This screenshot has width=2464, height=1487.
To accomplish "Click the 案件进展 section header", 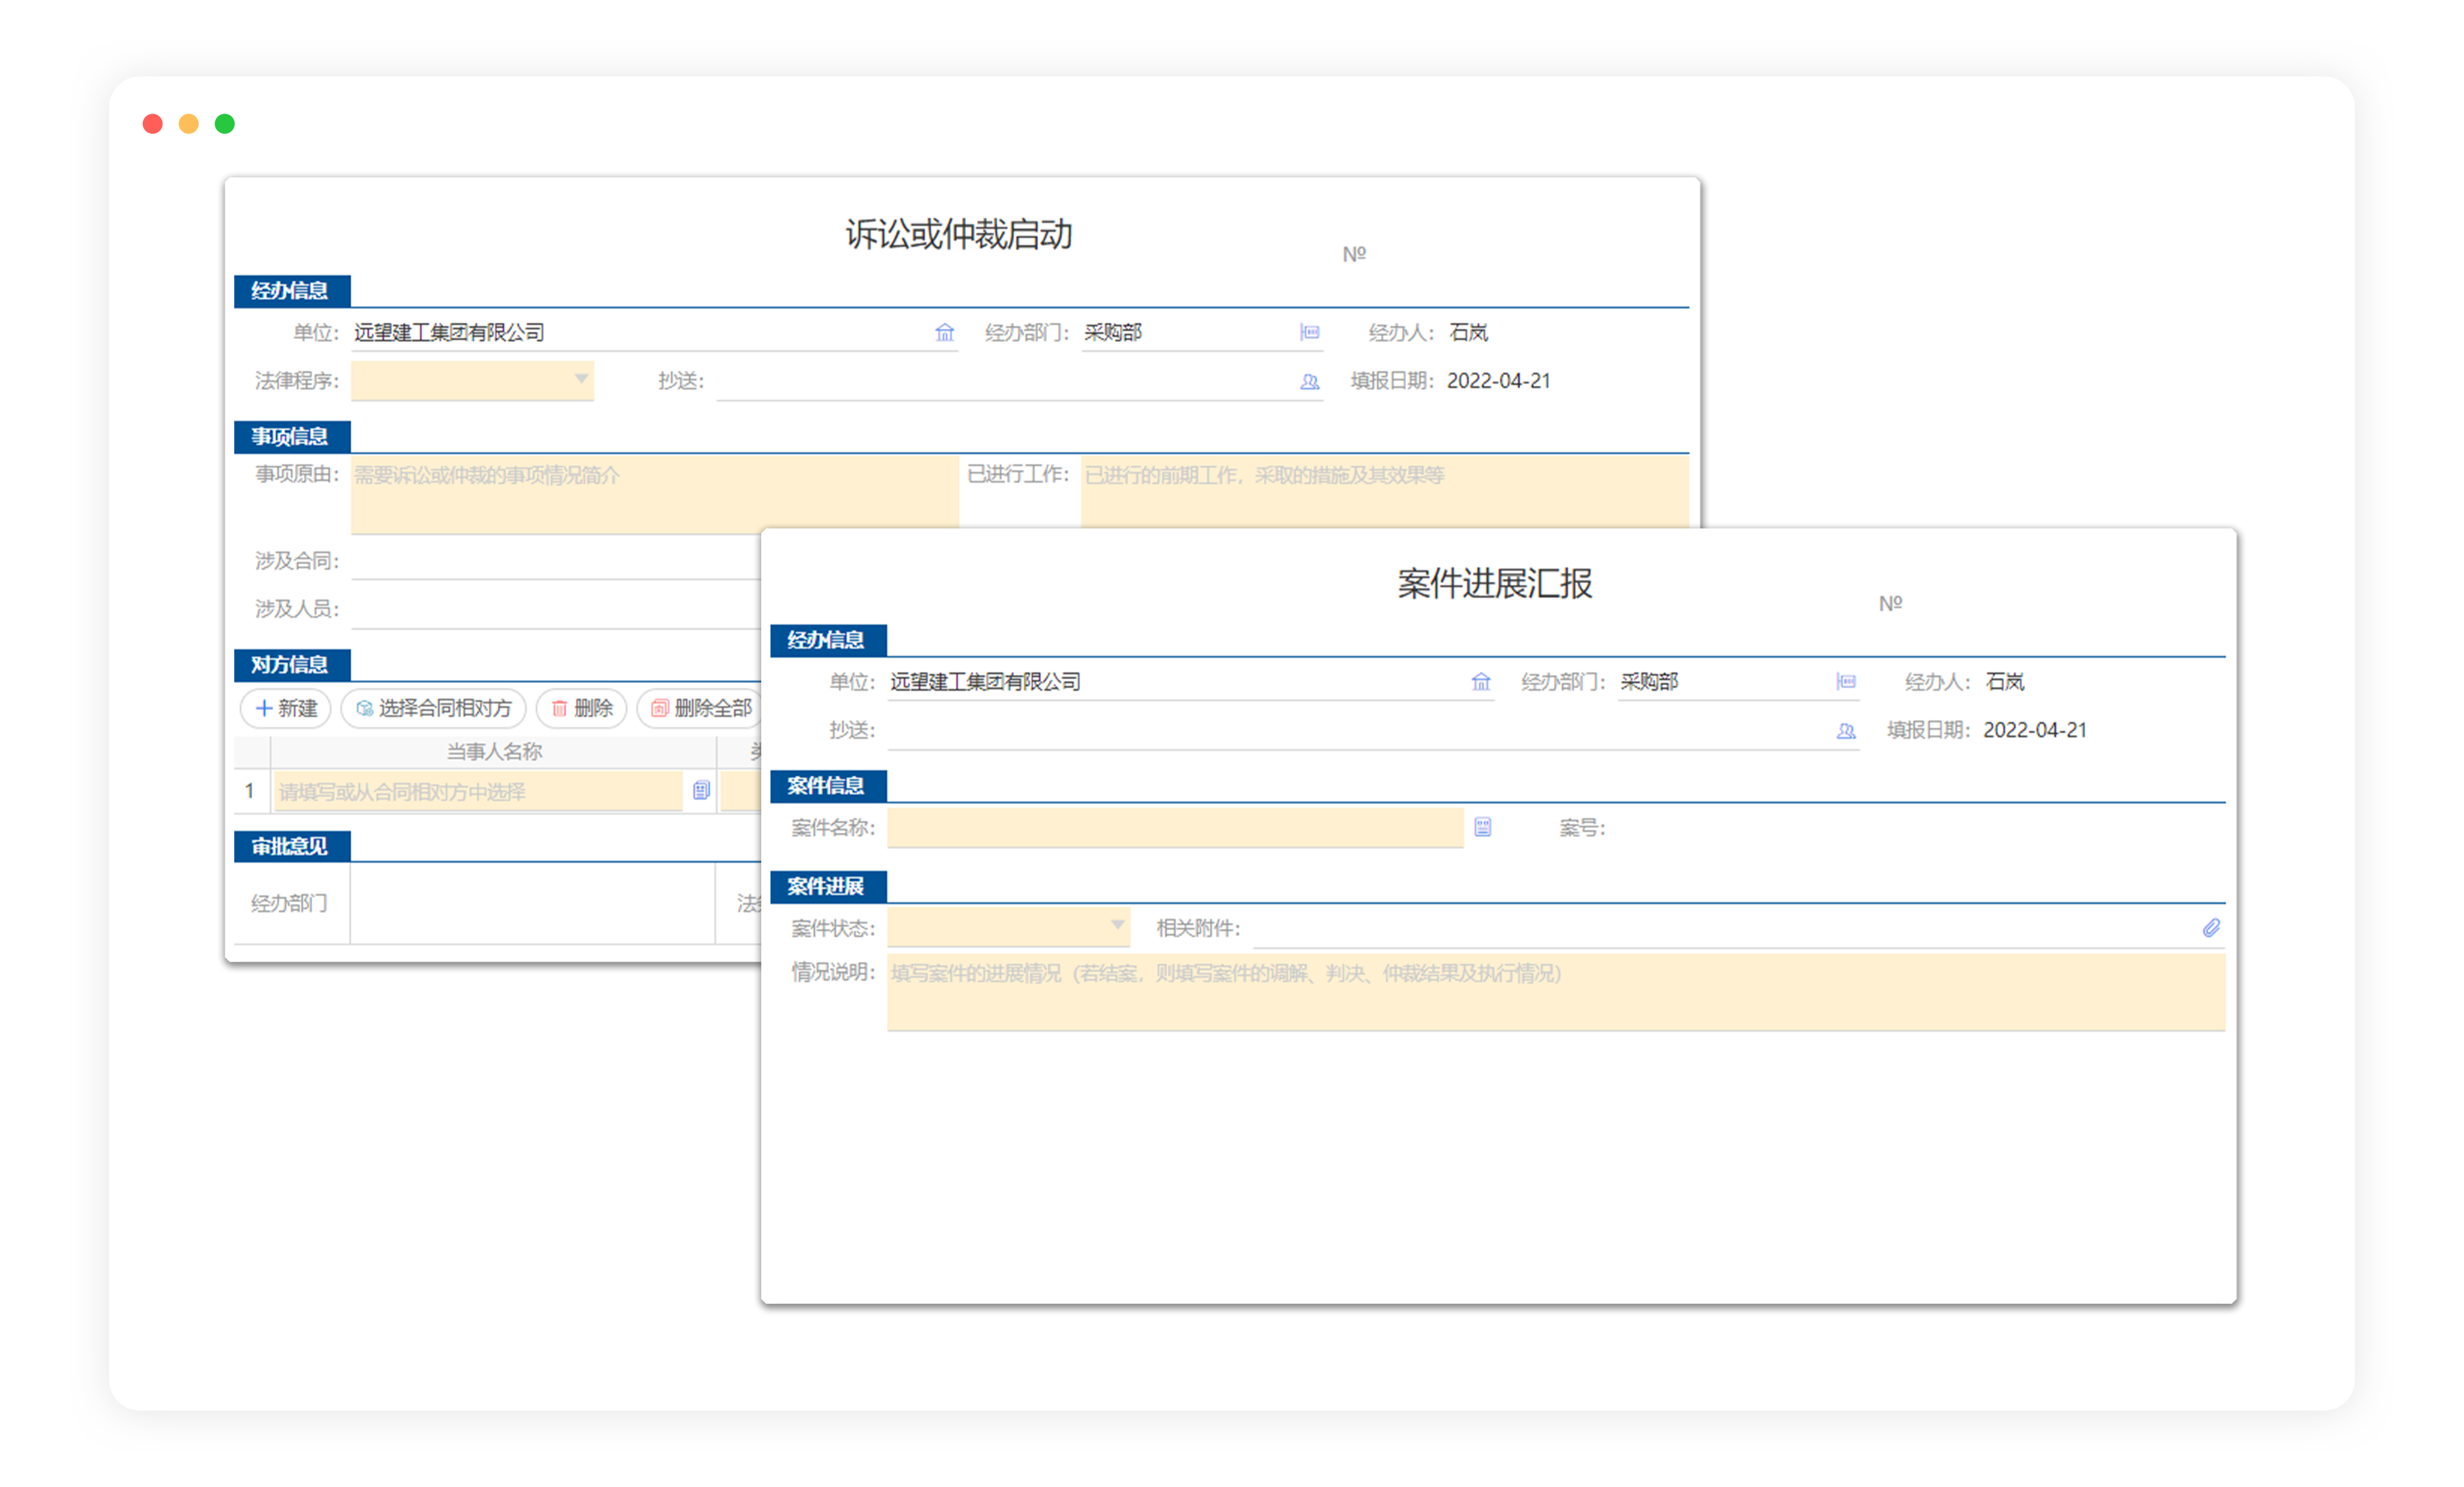I will point(828,887).
